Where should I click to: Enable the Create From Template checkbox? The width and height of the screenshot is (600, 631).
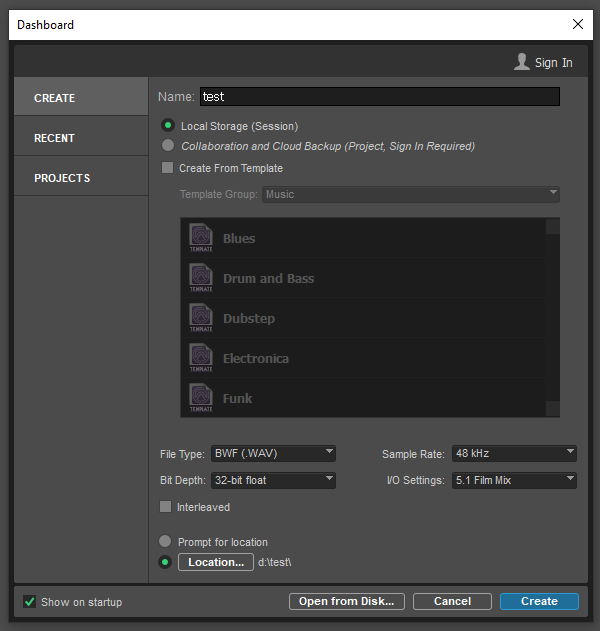tap(167, 167)
